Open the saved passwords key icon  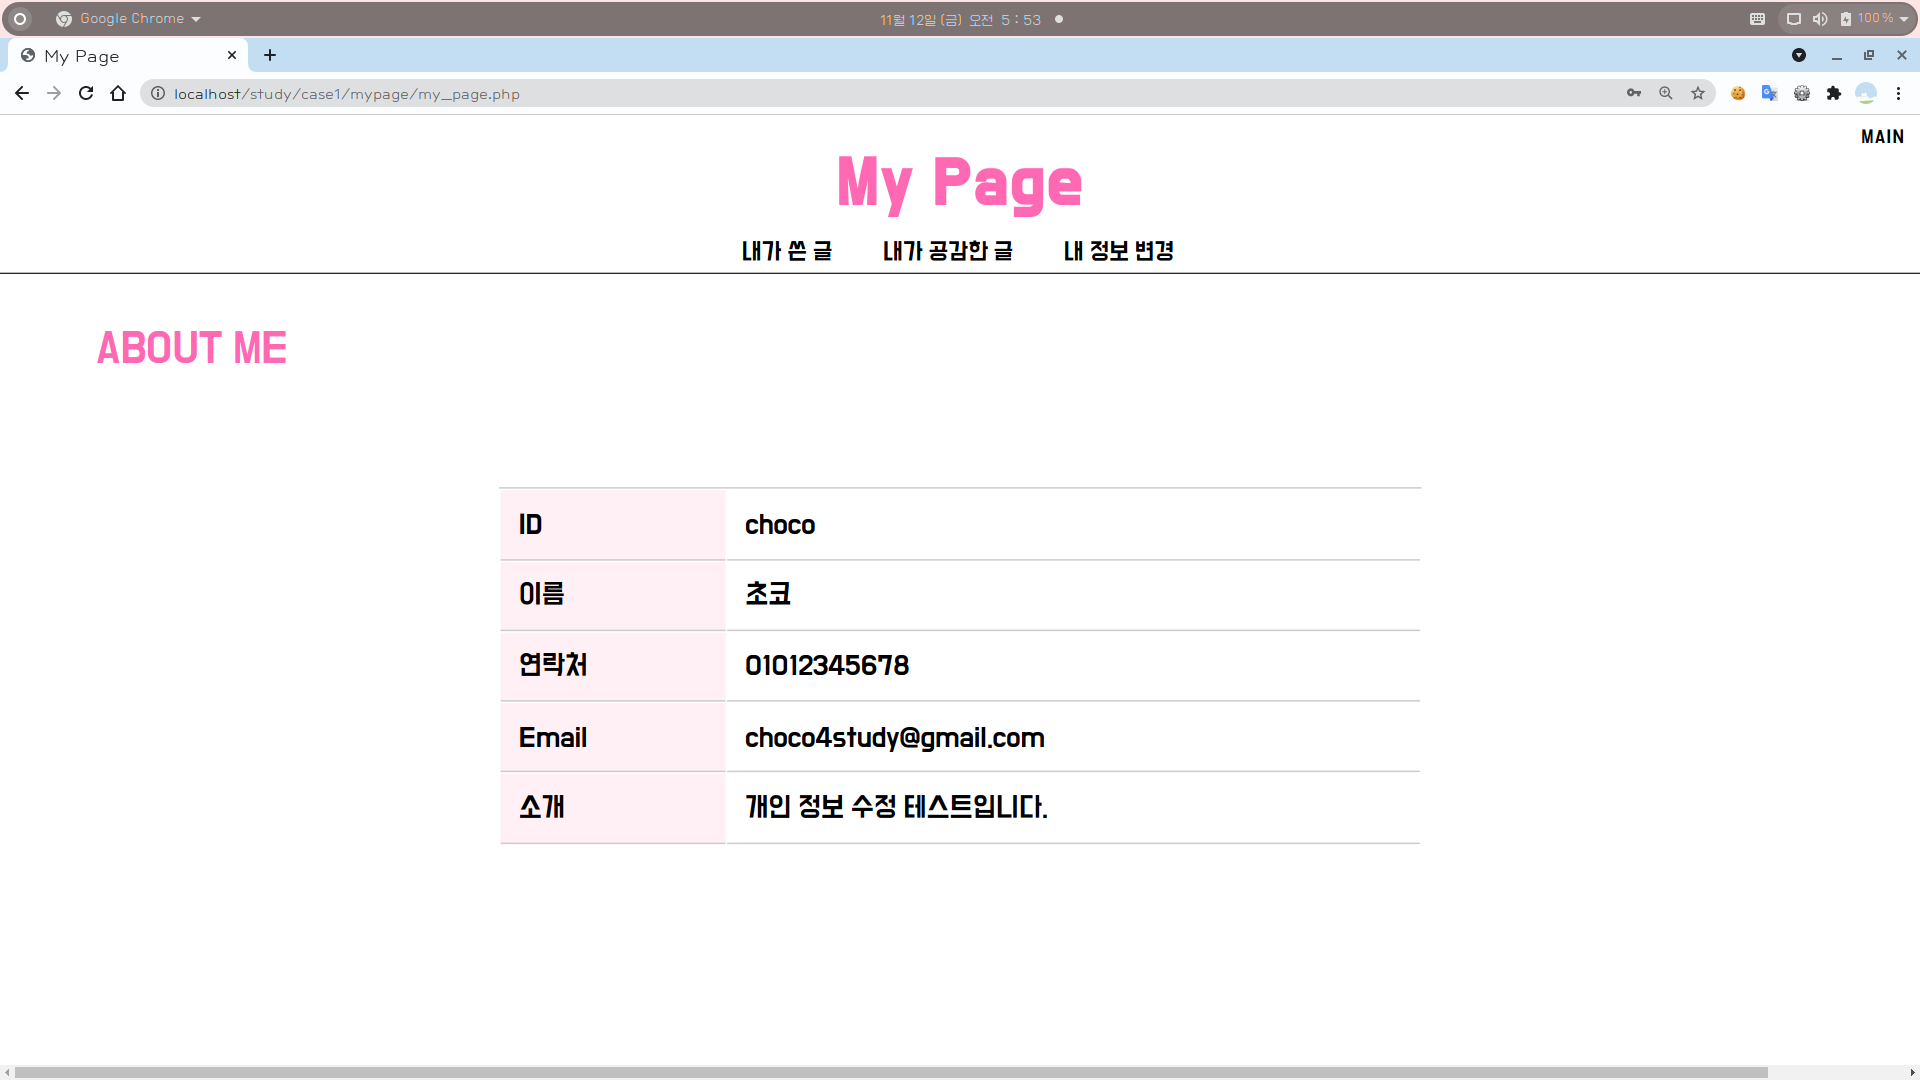click(1634, 93)
